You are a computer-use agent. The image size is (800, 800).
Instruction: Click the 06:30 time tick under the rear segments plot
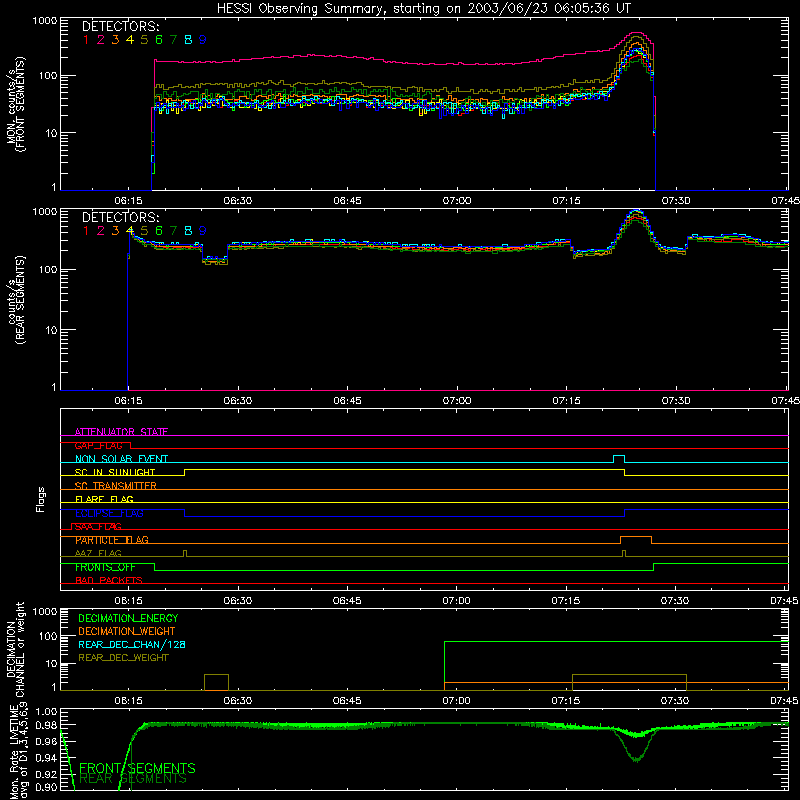pyautogui.click(x=238, y=401)
